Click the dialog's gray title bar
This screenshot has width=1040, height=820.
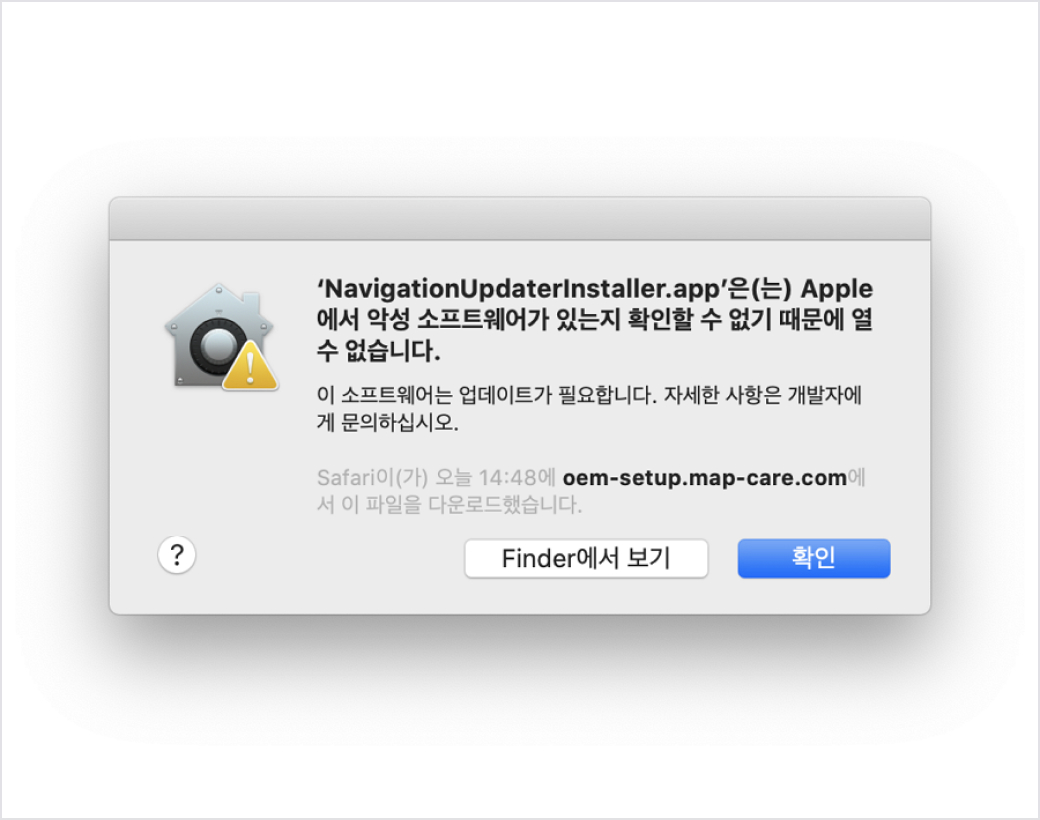[x=520, y=218]
